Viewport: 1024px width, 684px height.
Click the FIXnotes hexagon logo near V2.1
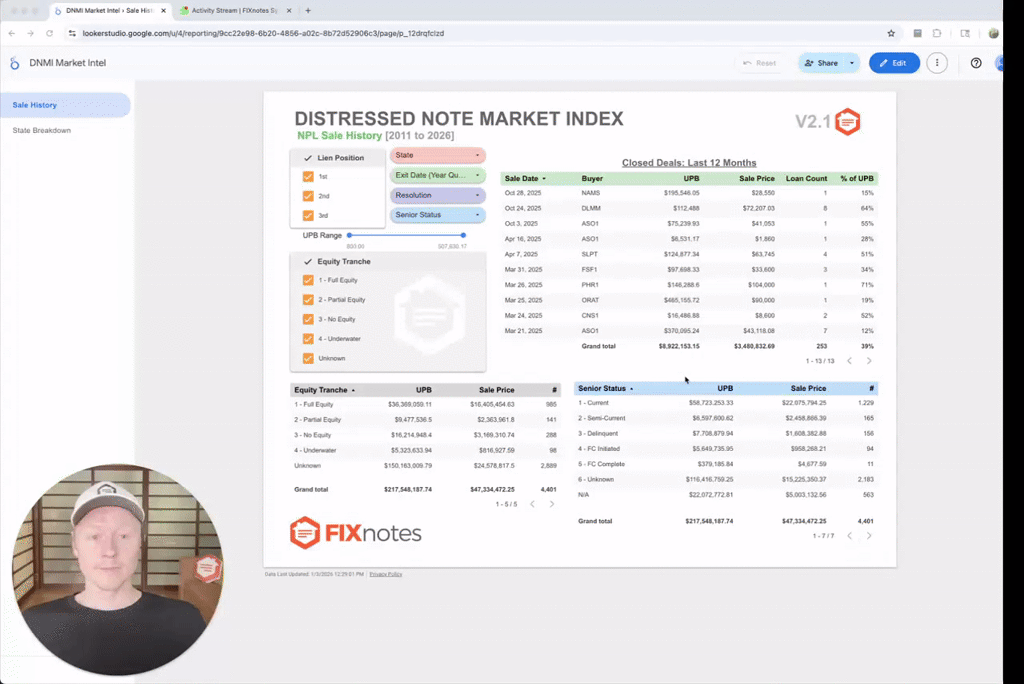[848, 122]
